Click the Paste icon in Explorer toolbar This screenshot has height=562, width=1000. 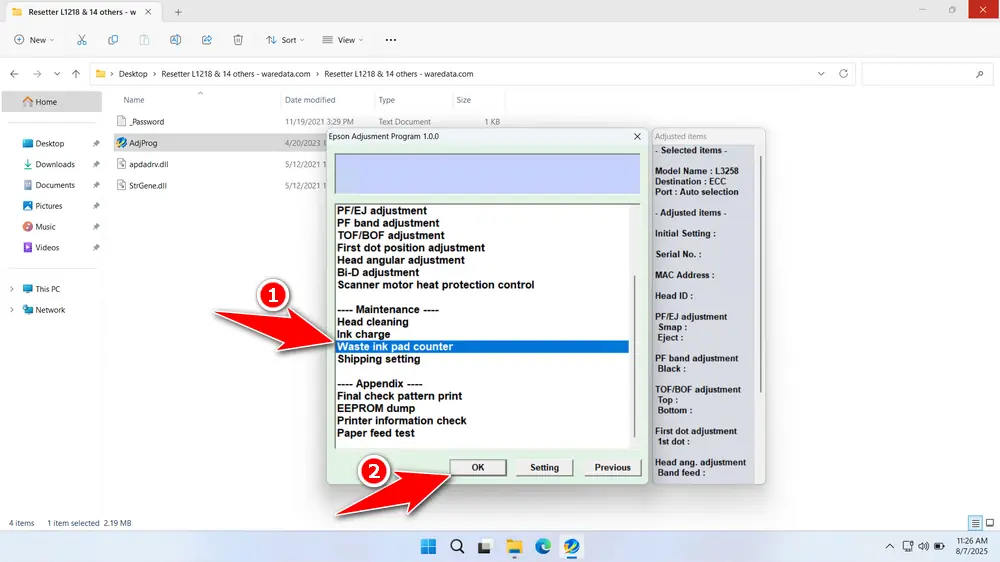click(x=145, y=40)
